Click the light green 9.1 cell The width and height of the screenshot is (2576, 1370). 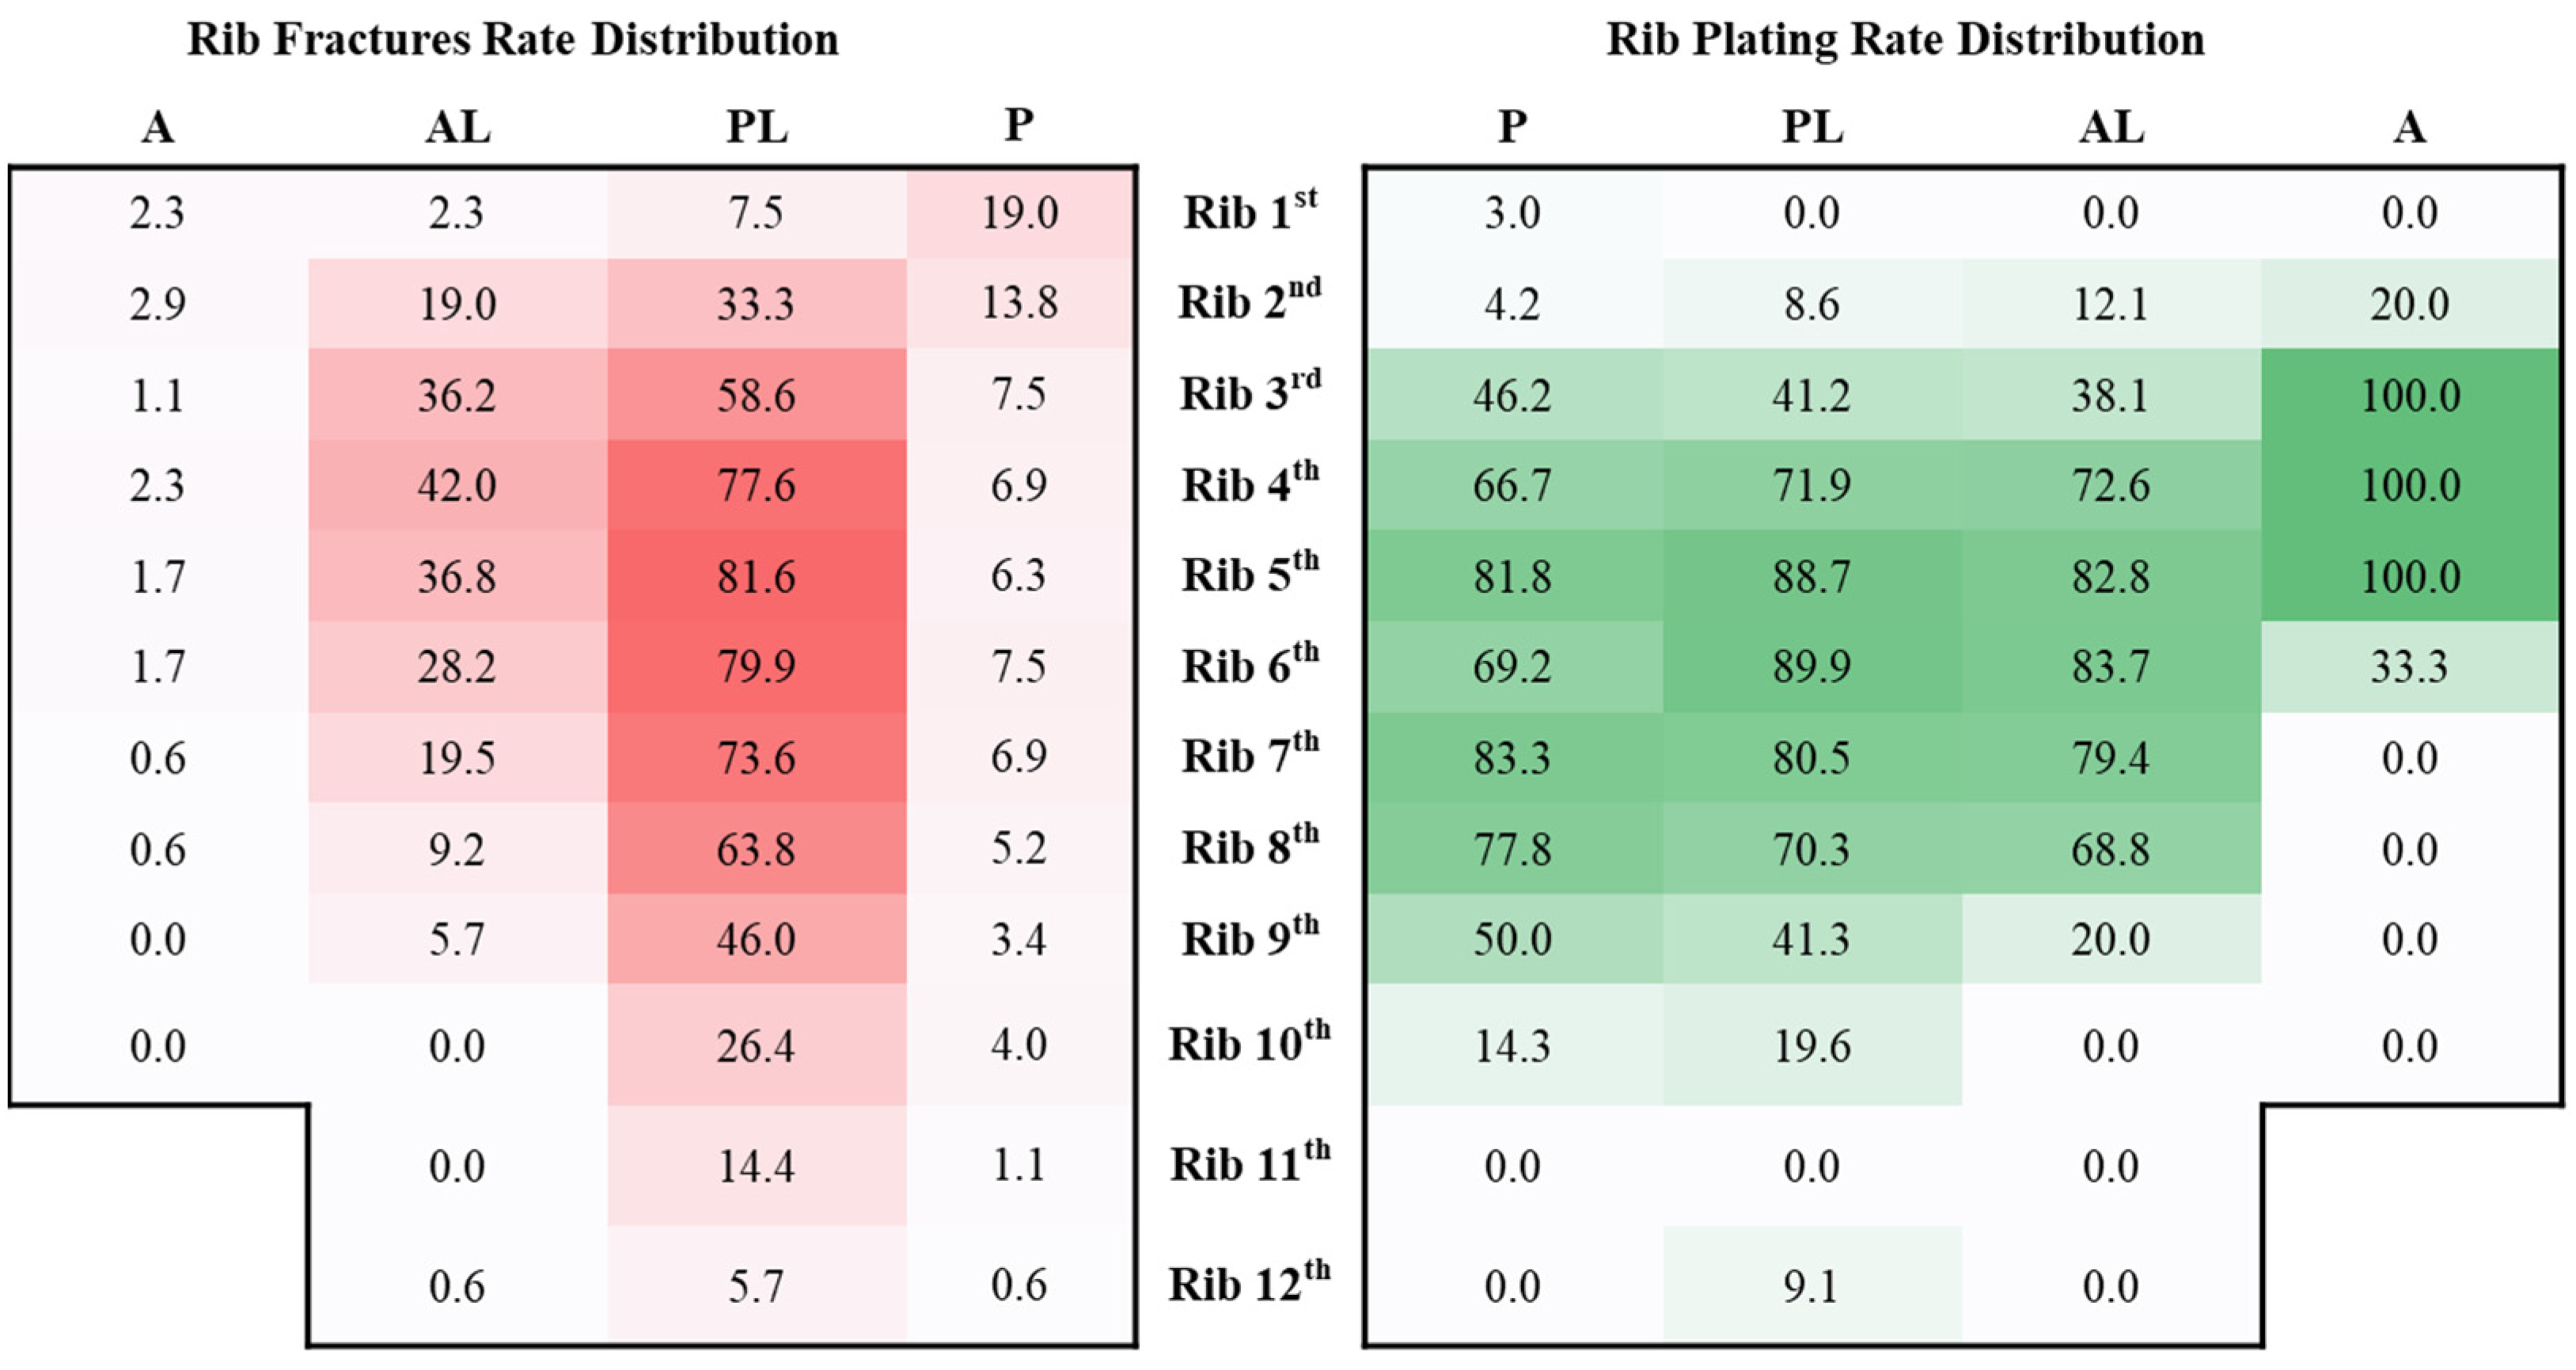1811,1285
